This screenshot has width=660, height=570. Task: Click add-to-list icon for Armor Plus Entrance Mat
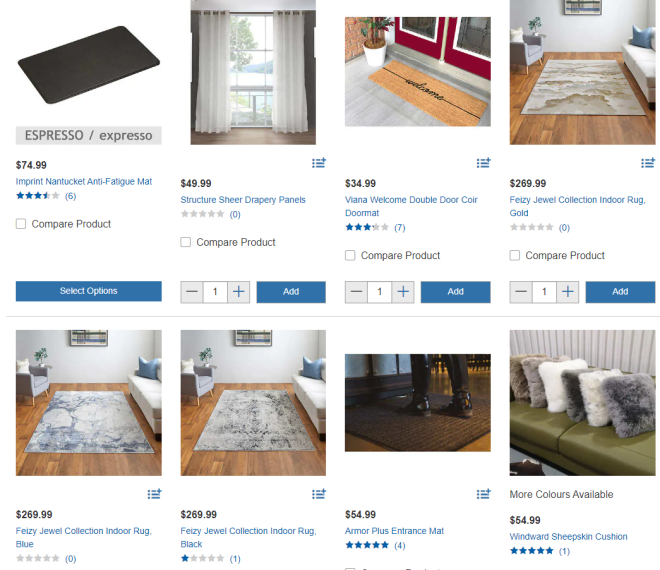coord(483,494)
